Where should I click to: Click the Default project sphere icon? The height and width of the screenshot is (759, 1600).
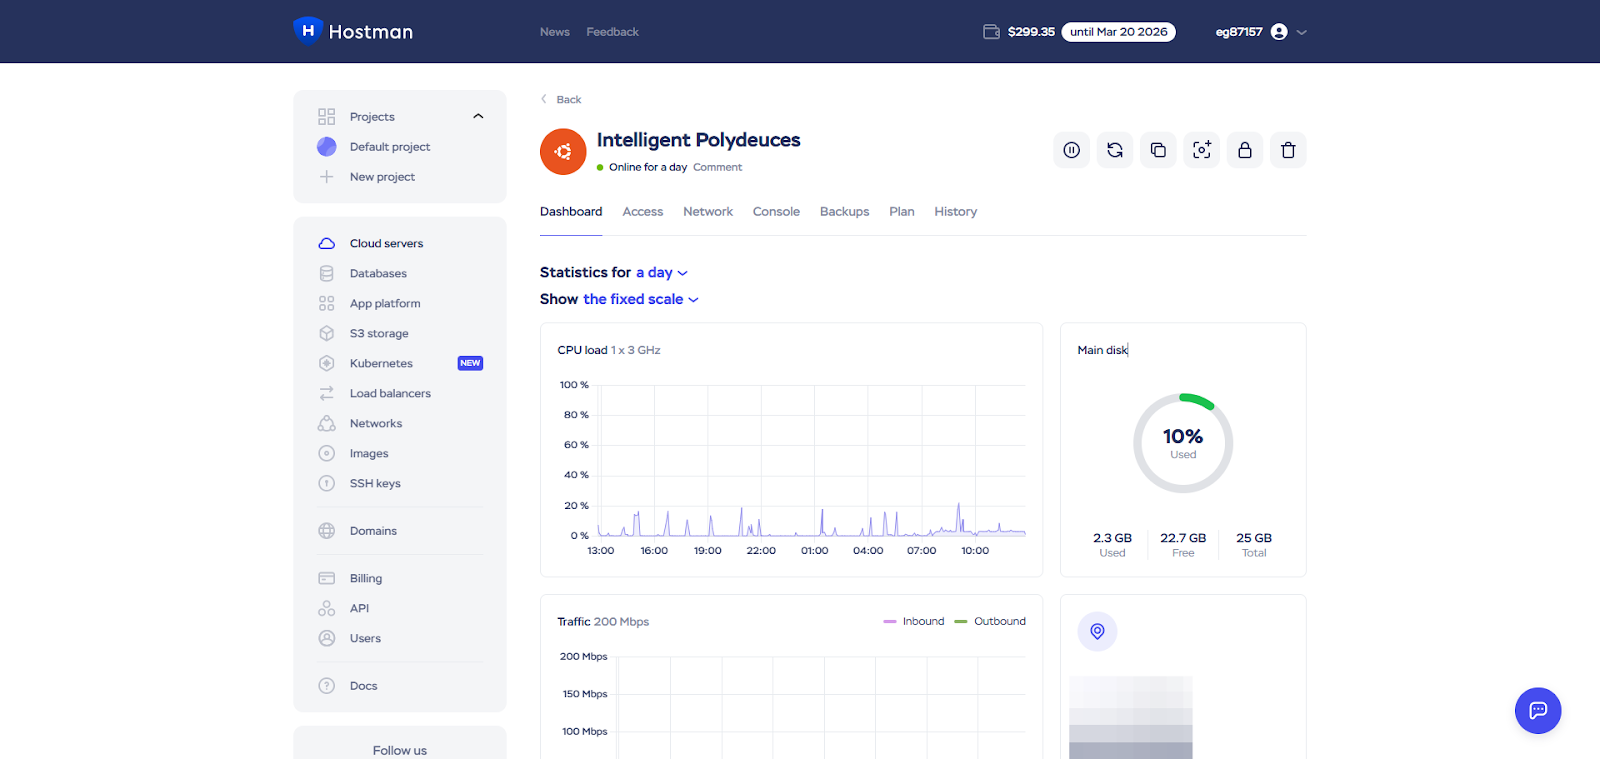tap(326, 147)
